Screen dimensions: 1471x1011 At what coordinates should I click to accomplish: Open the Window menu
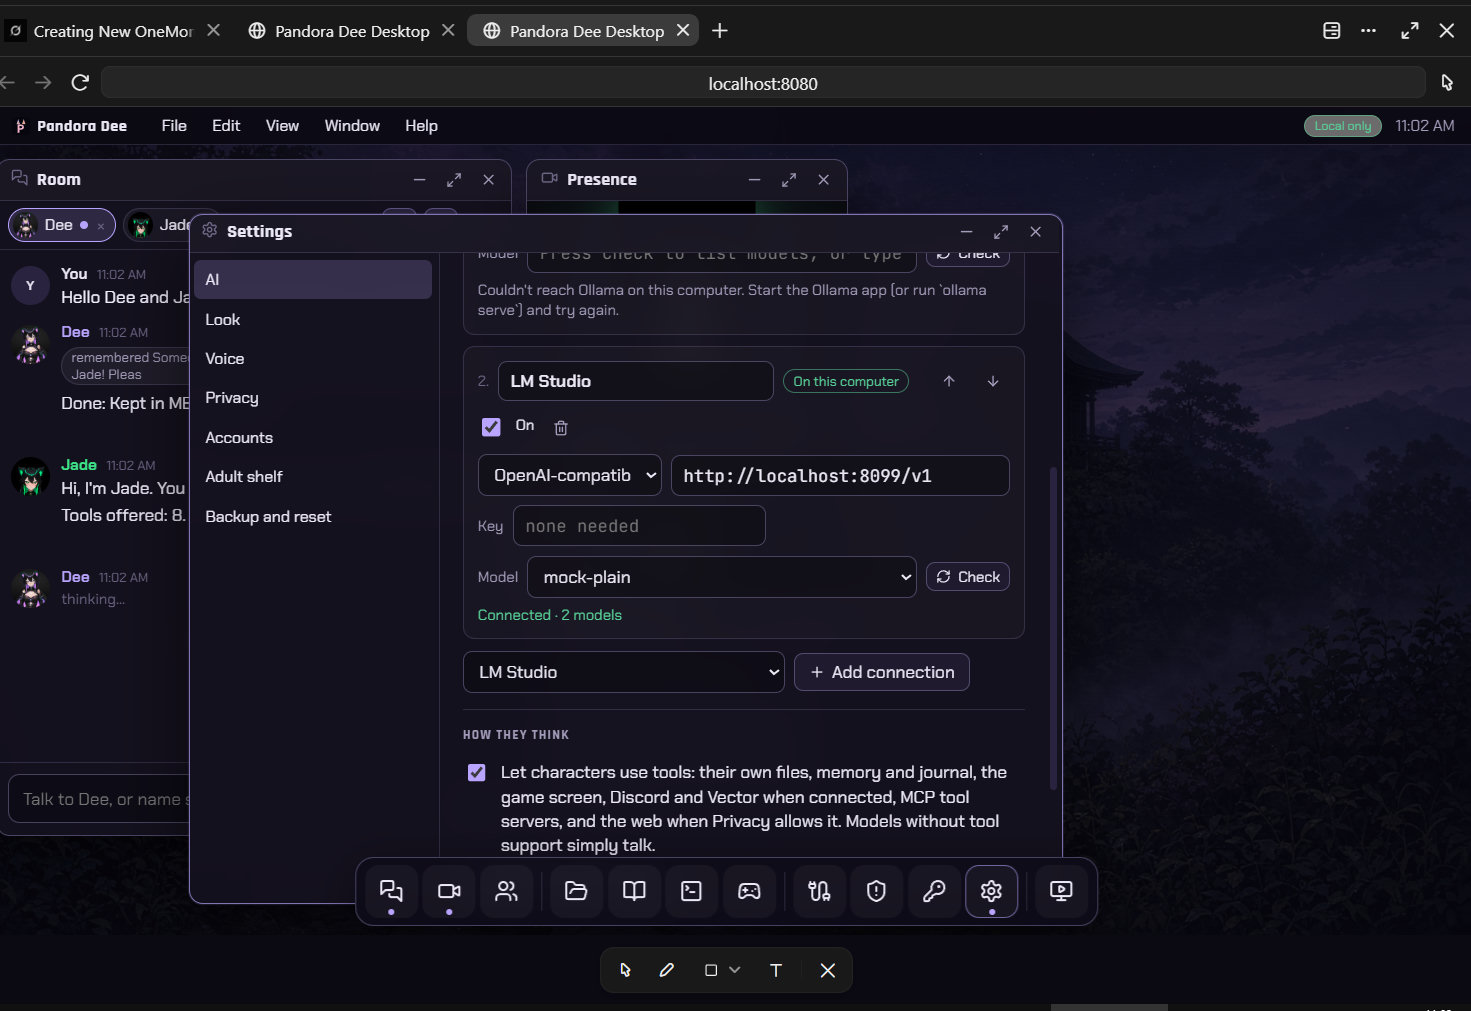[x=352, y=126]
